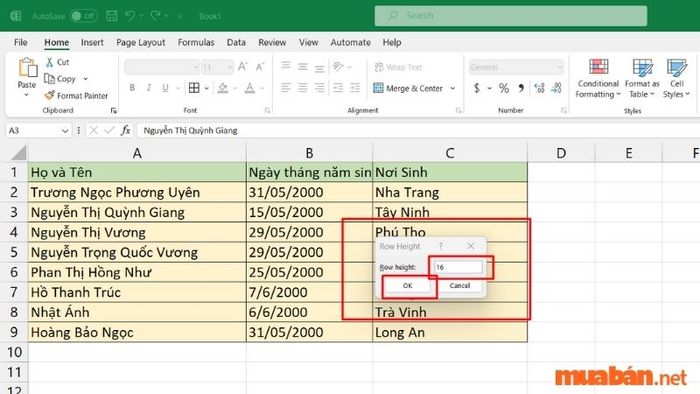Switch to Page Layout tab
700x394 pixels.
tap(141, 42)
